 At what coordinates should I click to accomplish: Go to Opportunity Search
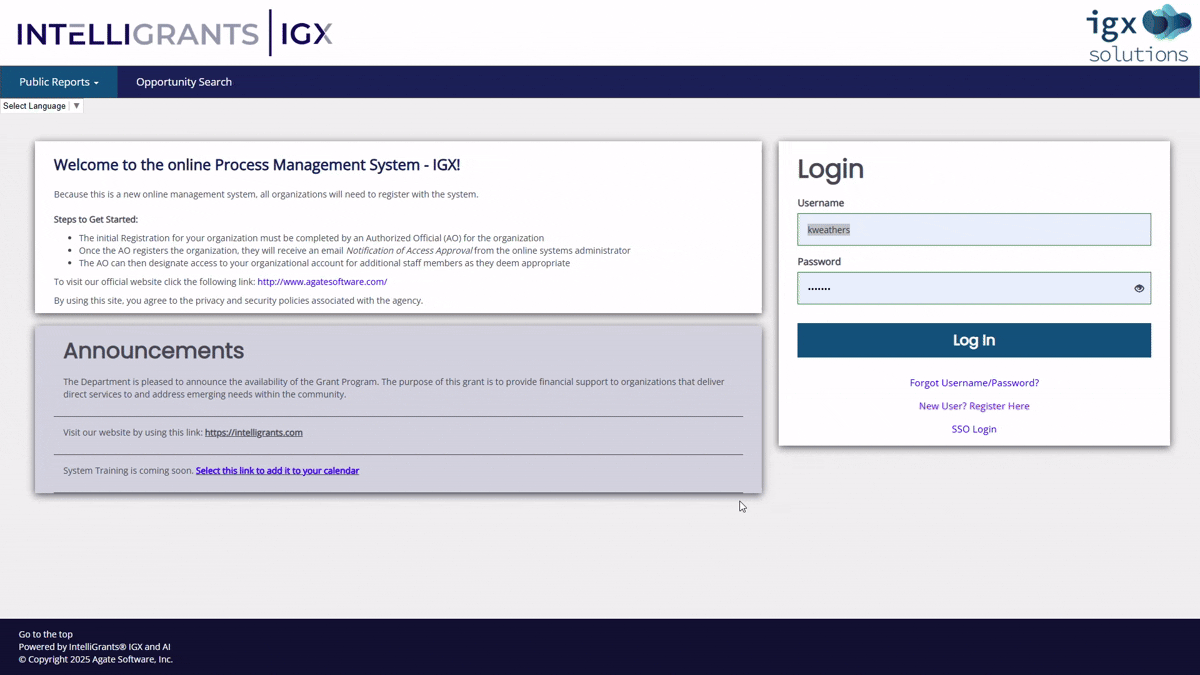184,82
